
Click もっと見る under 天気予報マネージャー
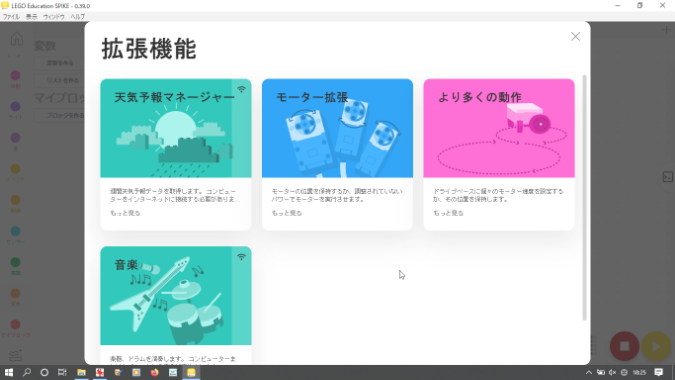coord(125,213)
